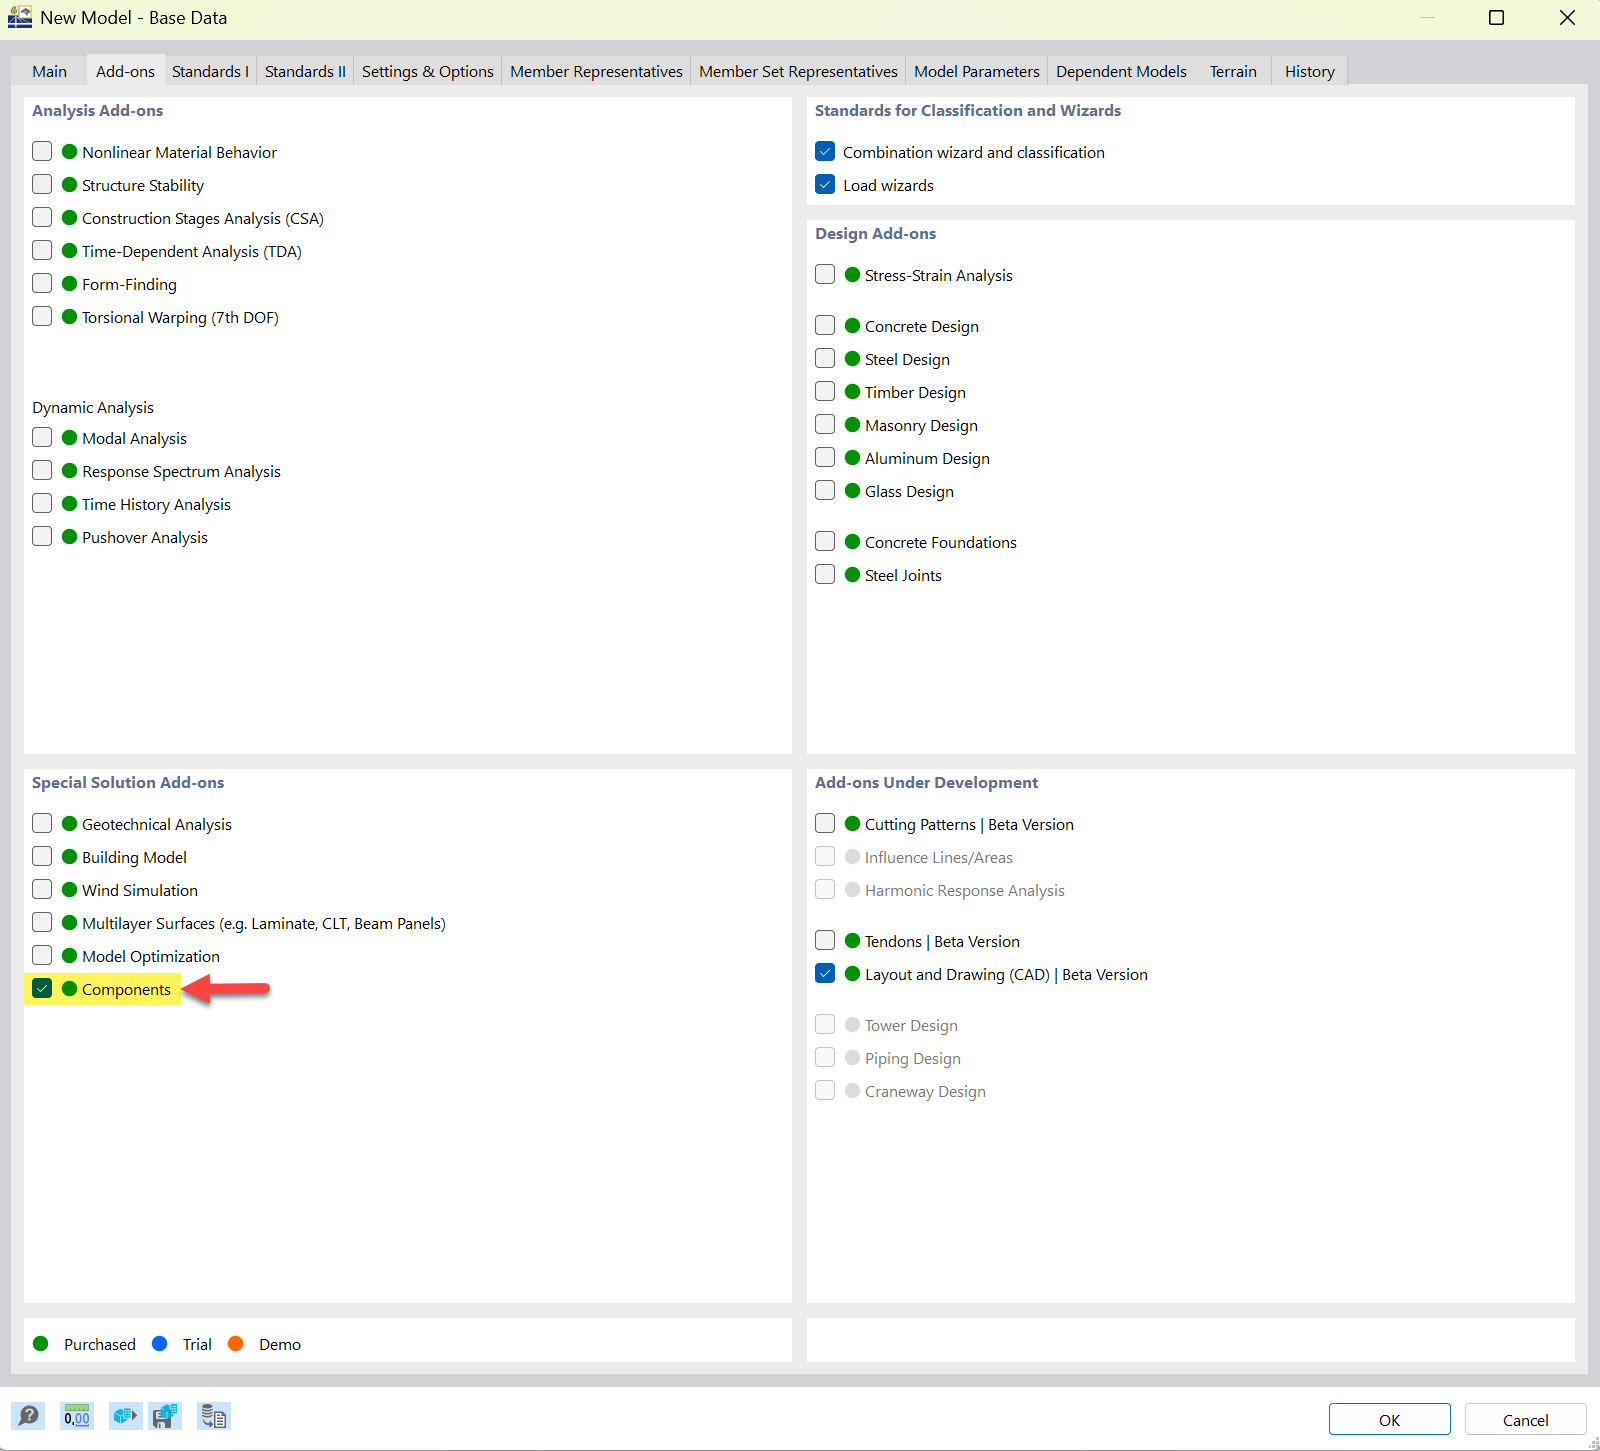Click the Special Solution Add-ons heading

point(128,782)
